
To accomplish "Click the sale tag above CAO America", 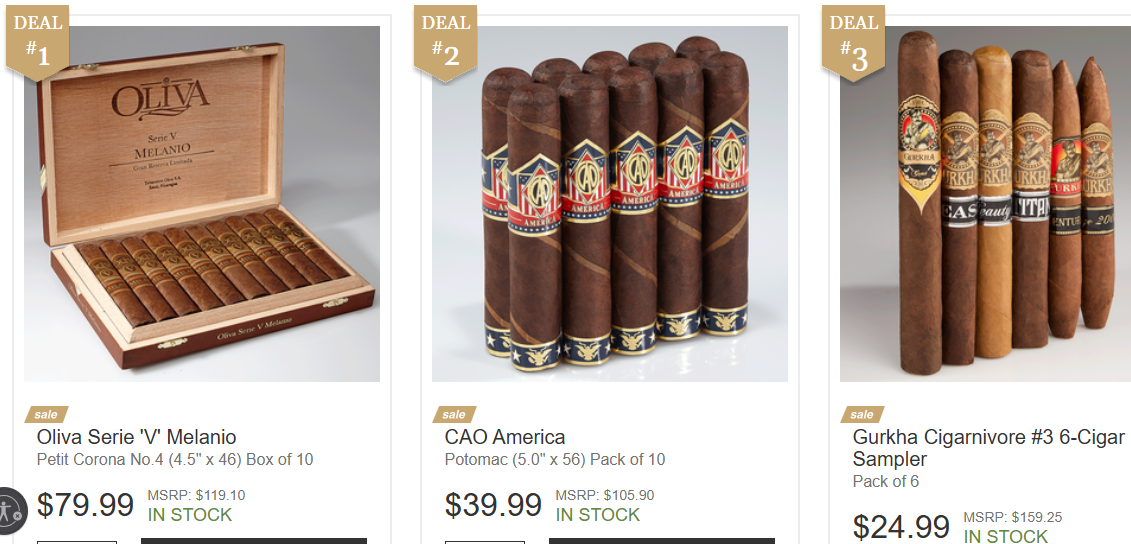I will click(x=454, y=414).
